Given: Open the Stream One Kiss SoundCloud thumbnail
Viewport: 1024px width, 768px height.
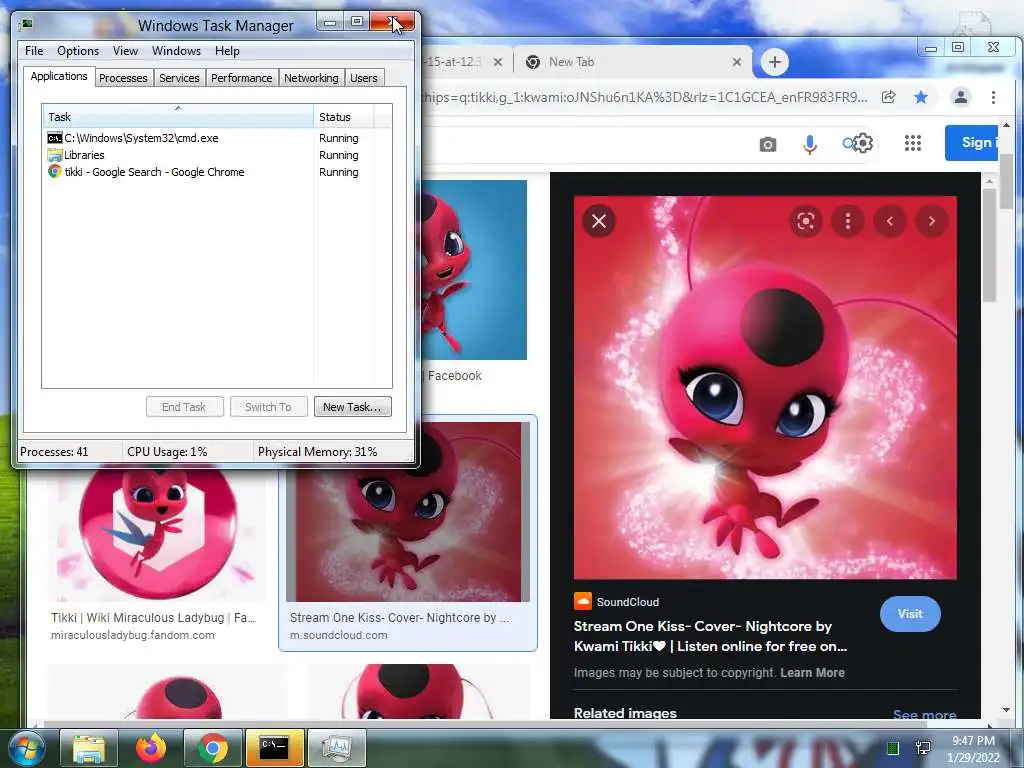Looking at the screenshot, I should click(408, 511).
